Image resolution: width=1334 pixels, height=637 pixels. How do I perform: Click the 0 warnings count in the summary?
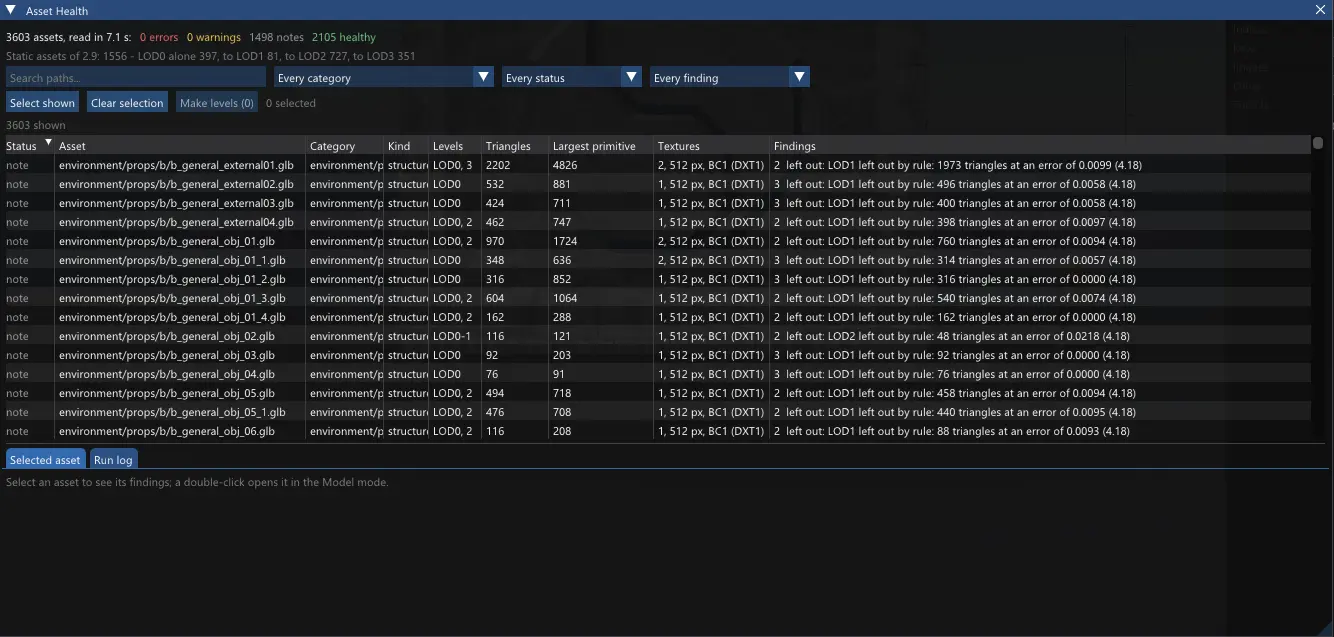[x=214, y=38]
